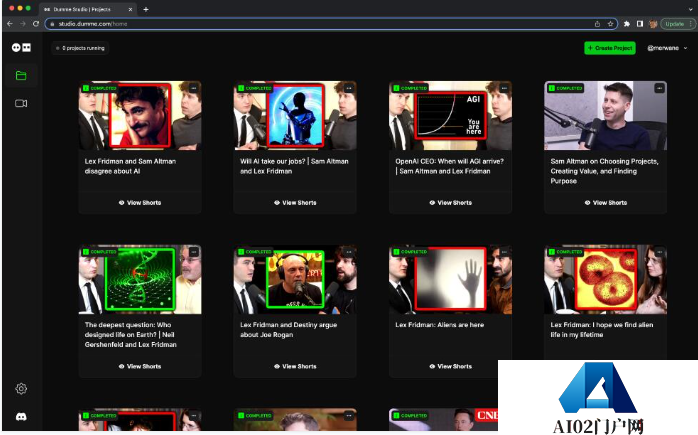Open options menu on 'Lex Fridman and Sam Altman disagree' card
This screenshot has width=698, height=435.
(x=194, y=88)
